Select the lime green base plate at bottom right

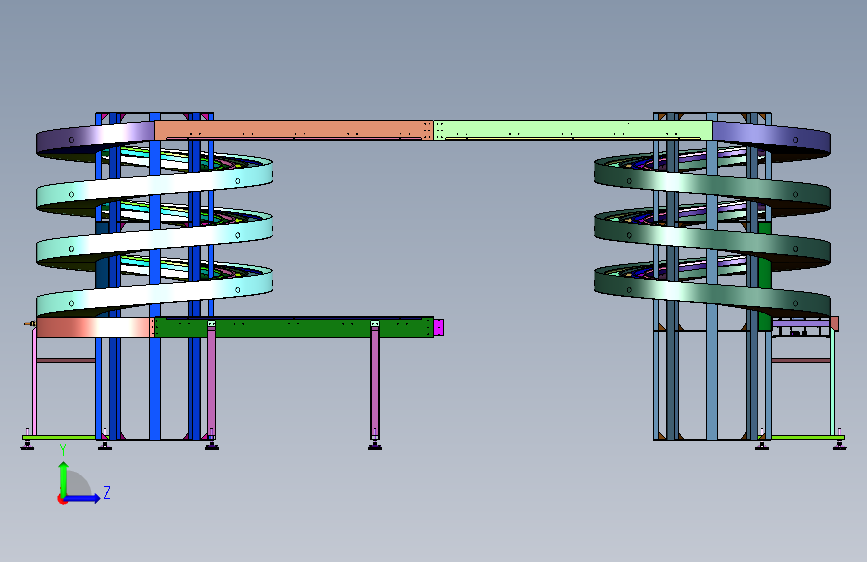(807, 438)
